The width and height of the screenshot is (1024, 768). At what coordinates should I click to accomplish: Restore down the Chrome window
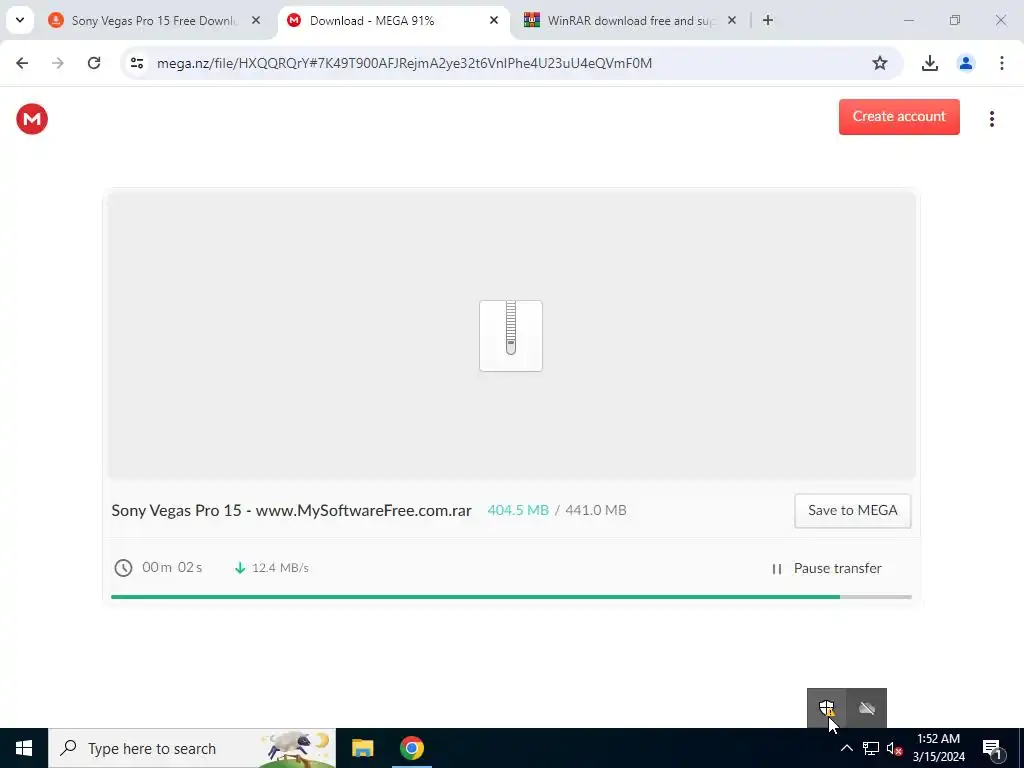point(955,20)
